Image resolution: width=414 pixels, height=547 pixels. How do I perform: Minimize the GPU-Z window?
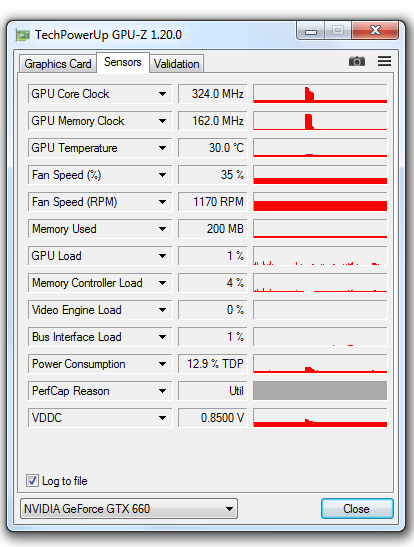click(311, 31)
